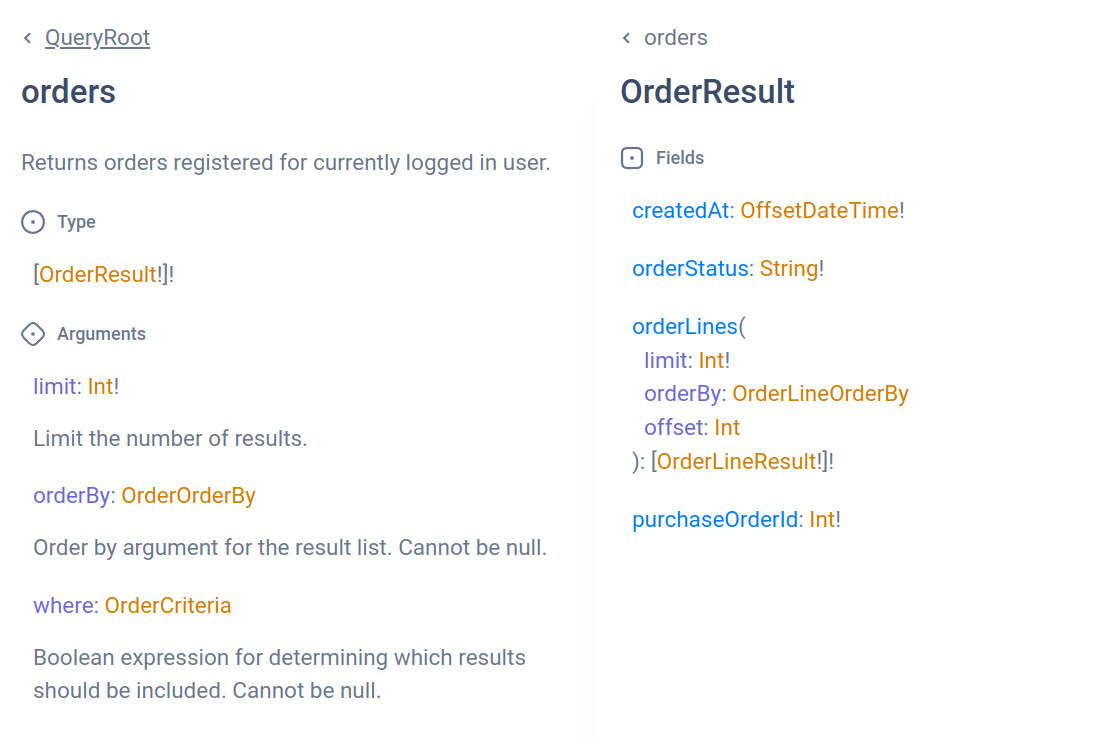Select the purchaseOrderId field
Viewport: 1119px width, 741px height.
pos(714,520)
